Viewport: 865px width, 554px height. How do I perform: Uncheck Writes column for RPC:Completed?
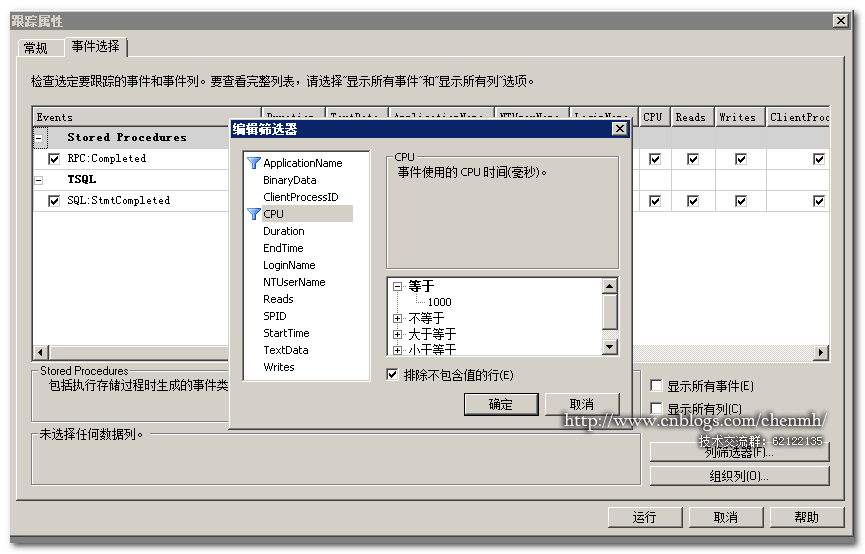(741, 159)
